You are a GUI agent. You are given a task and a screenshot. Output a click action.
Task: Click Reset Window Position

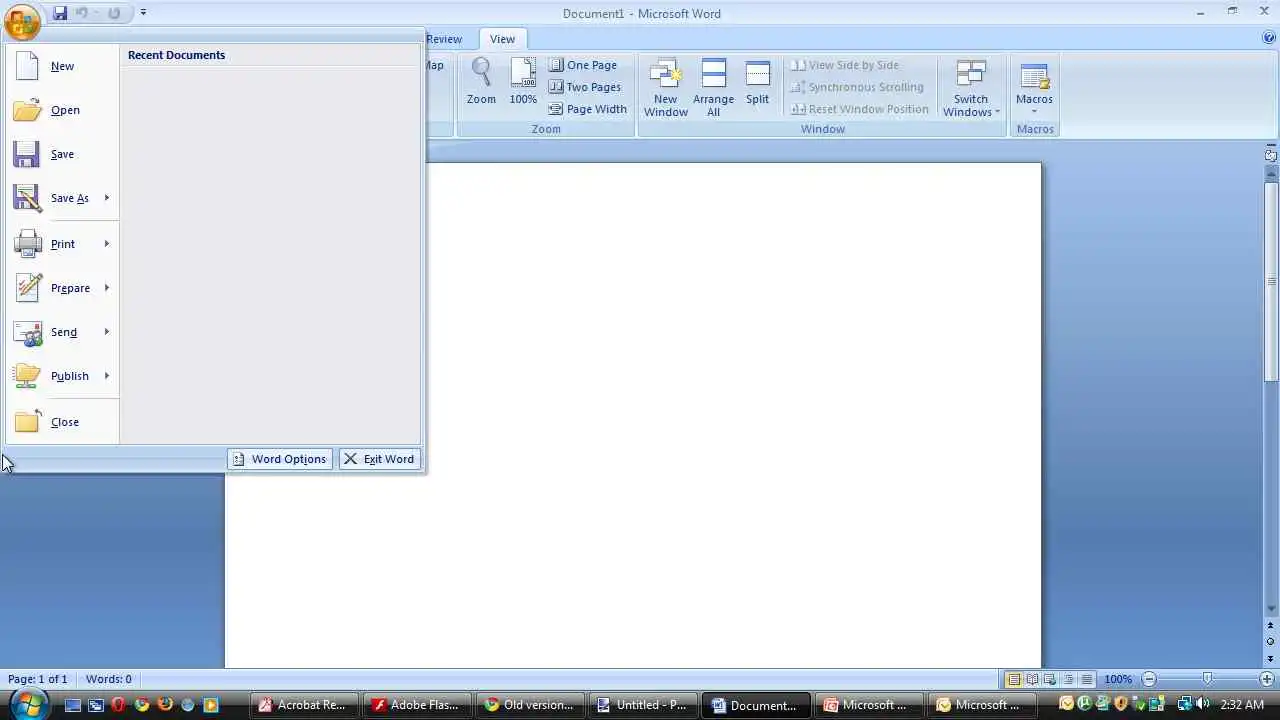(x=860, y=109)
